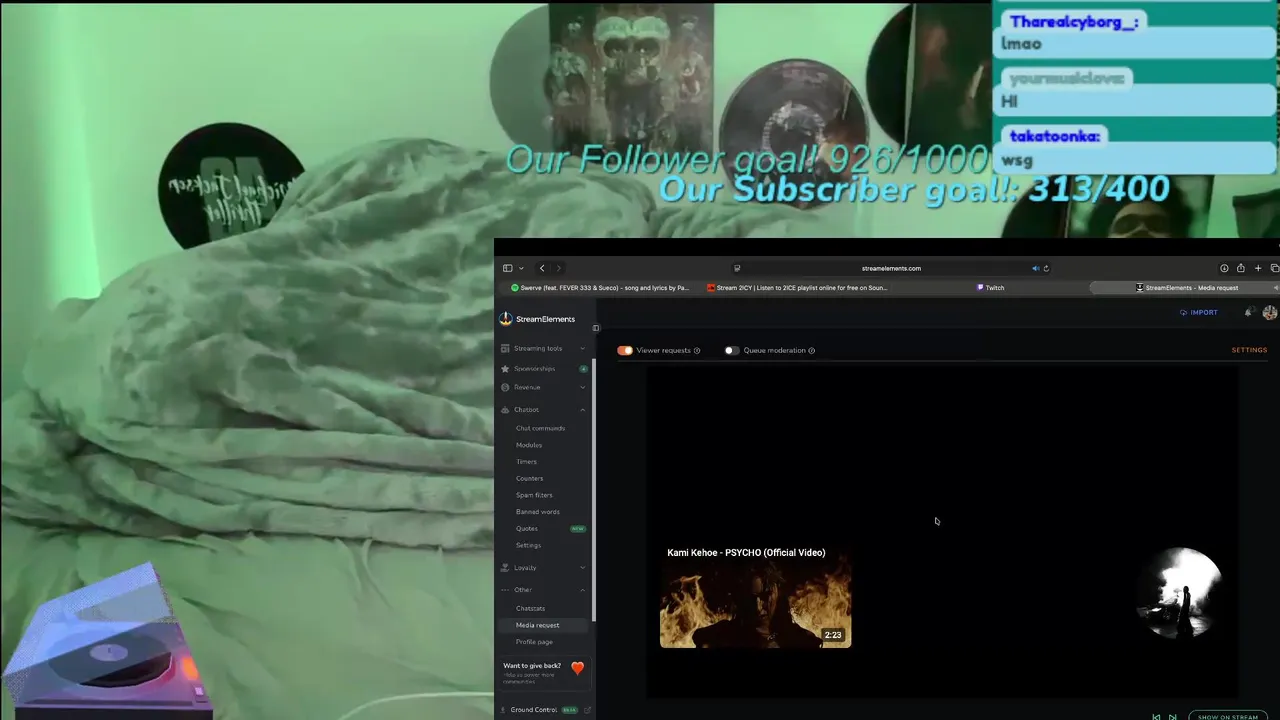Click the sidebar vertical scrollbar
1280x720 pixels.
pos(595,490)
